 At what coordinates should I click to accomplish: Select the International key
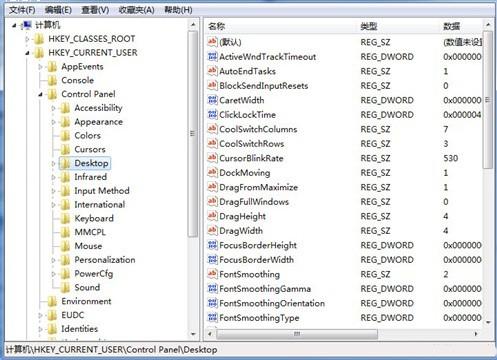click(100, 205)
